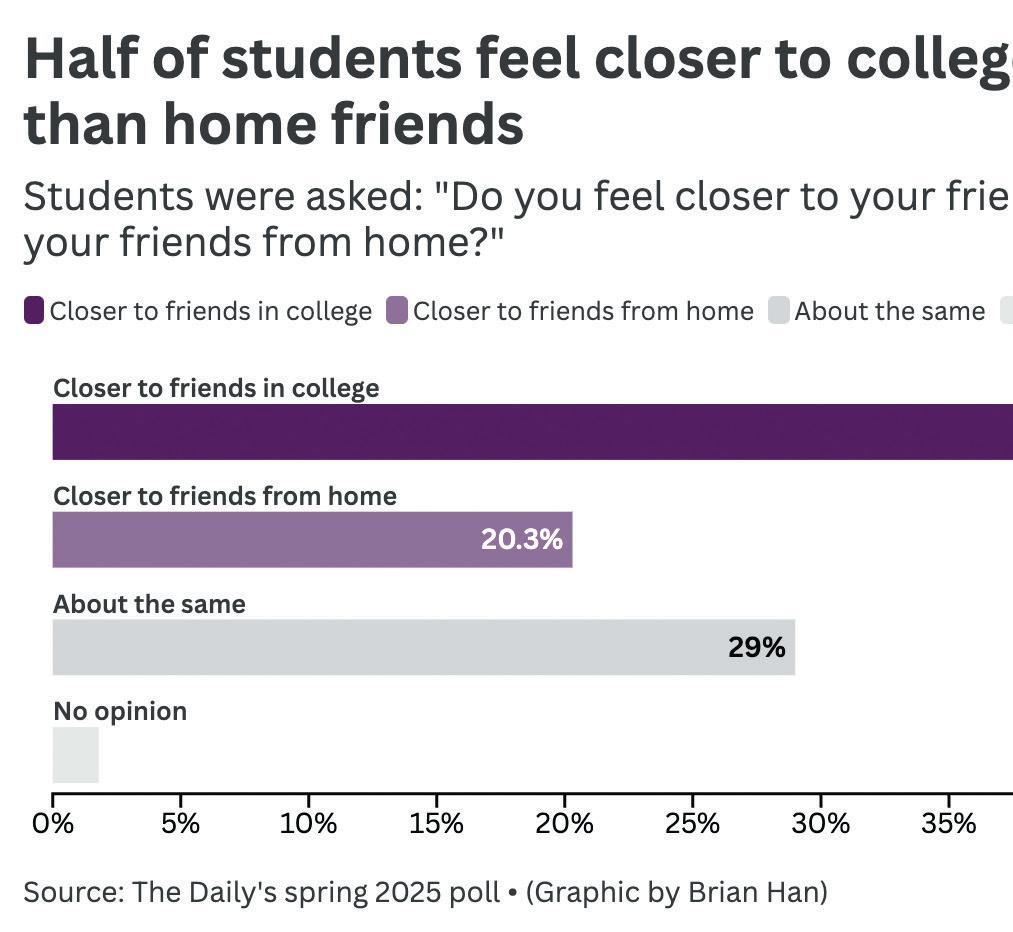
Task: Click the 0% axis tick label
Action: coord(53,824)
